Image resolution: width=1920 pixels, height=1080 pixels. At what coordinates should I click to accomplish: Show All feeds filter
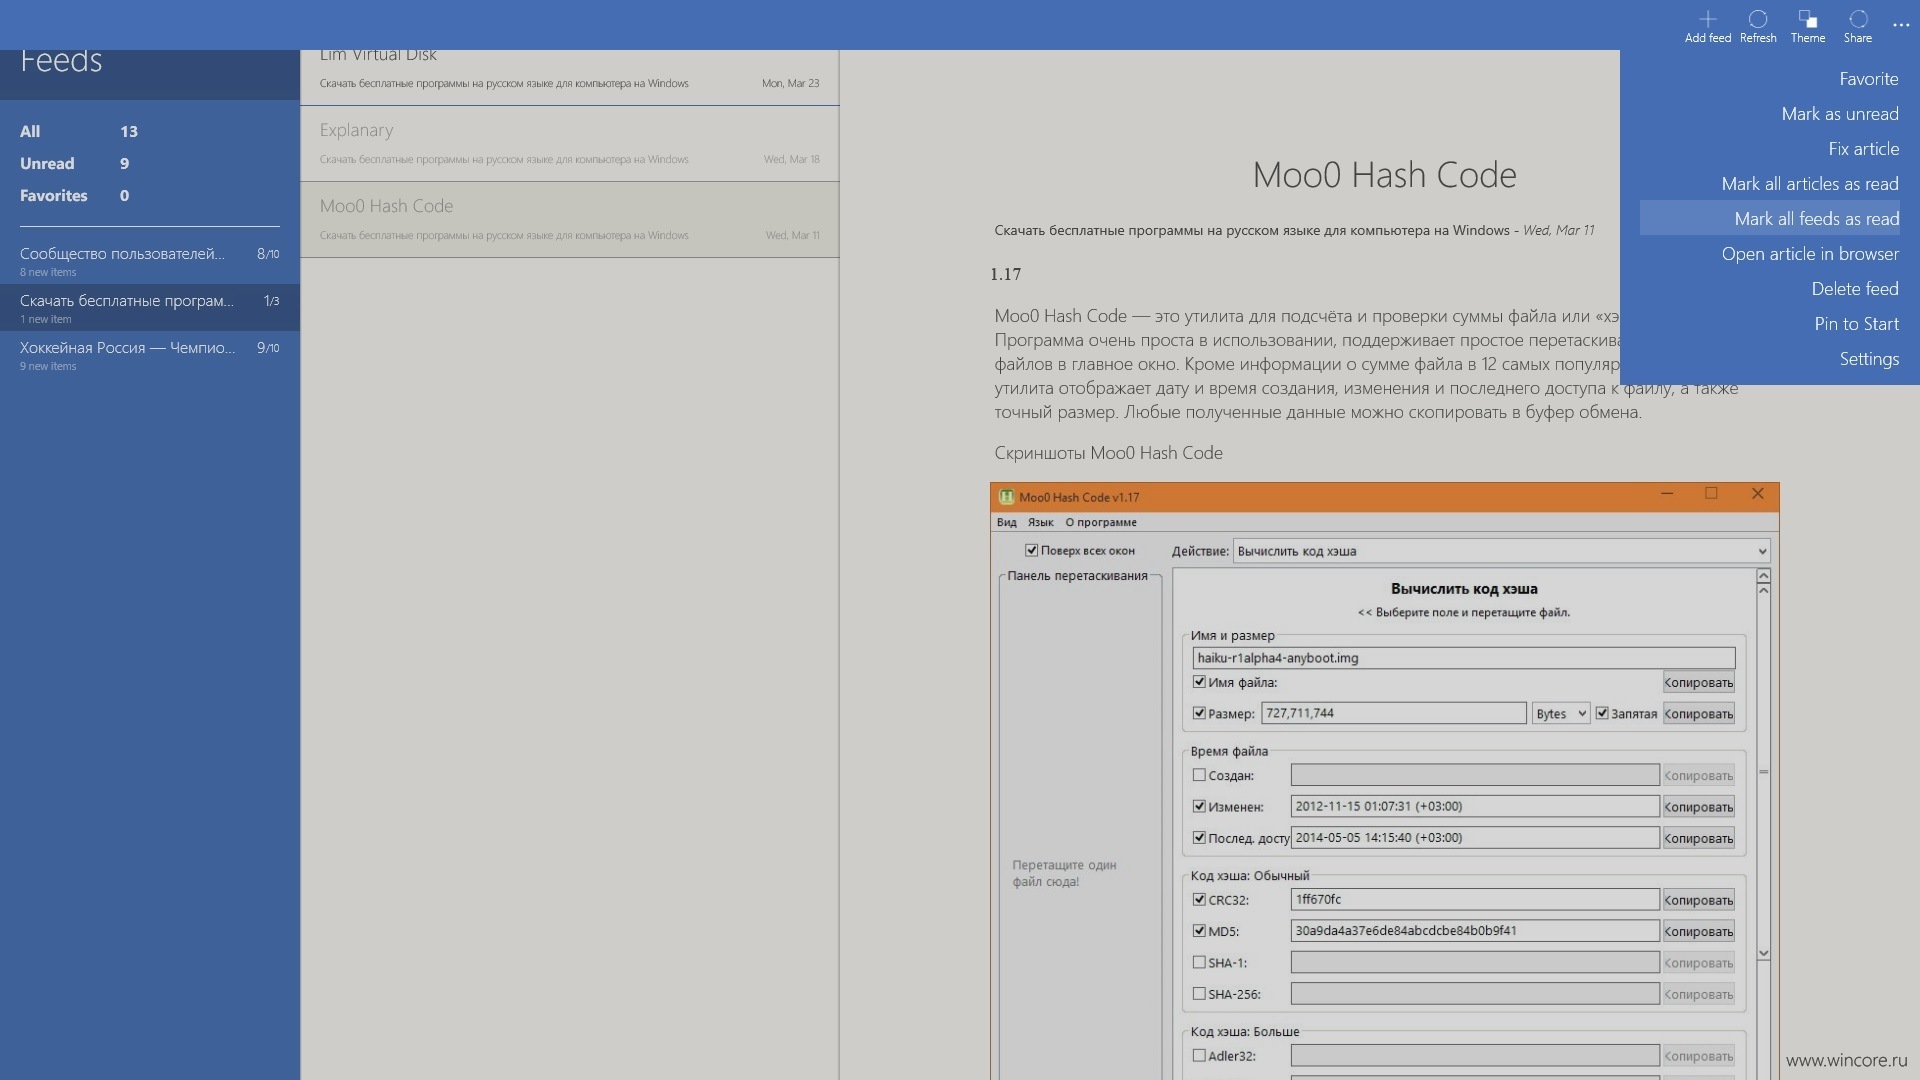pos(79,131)
